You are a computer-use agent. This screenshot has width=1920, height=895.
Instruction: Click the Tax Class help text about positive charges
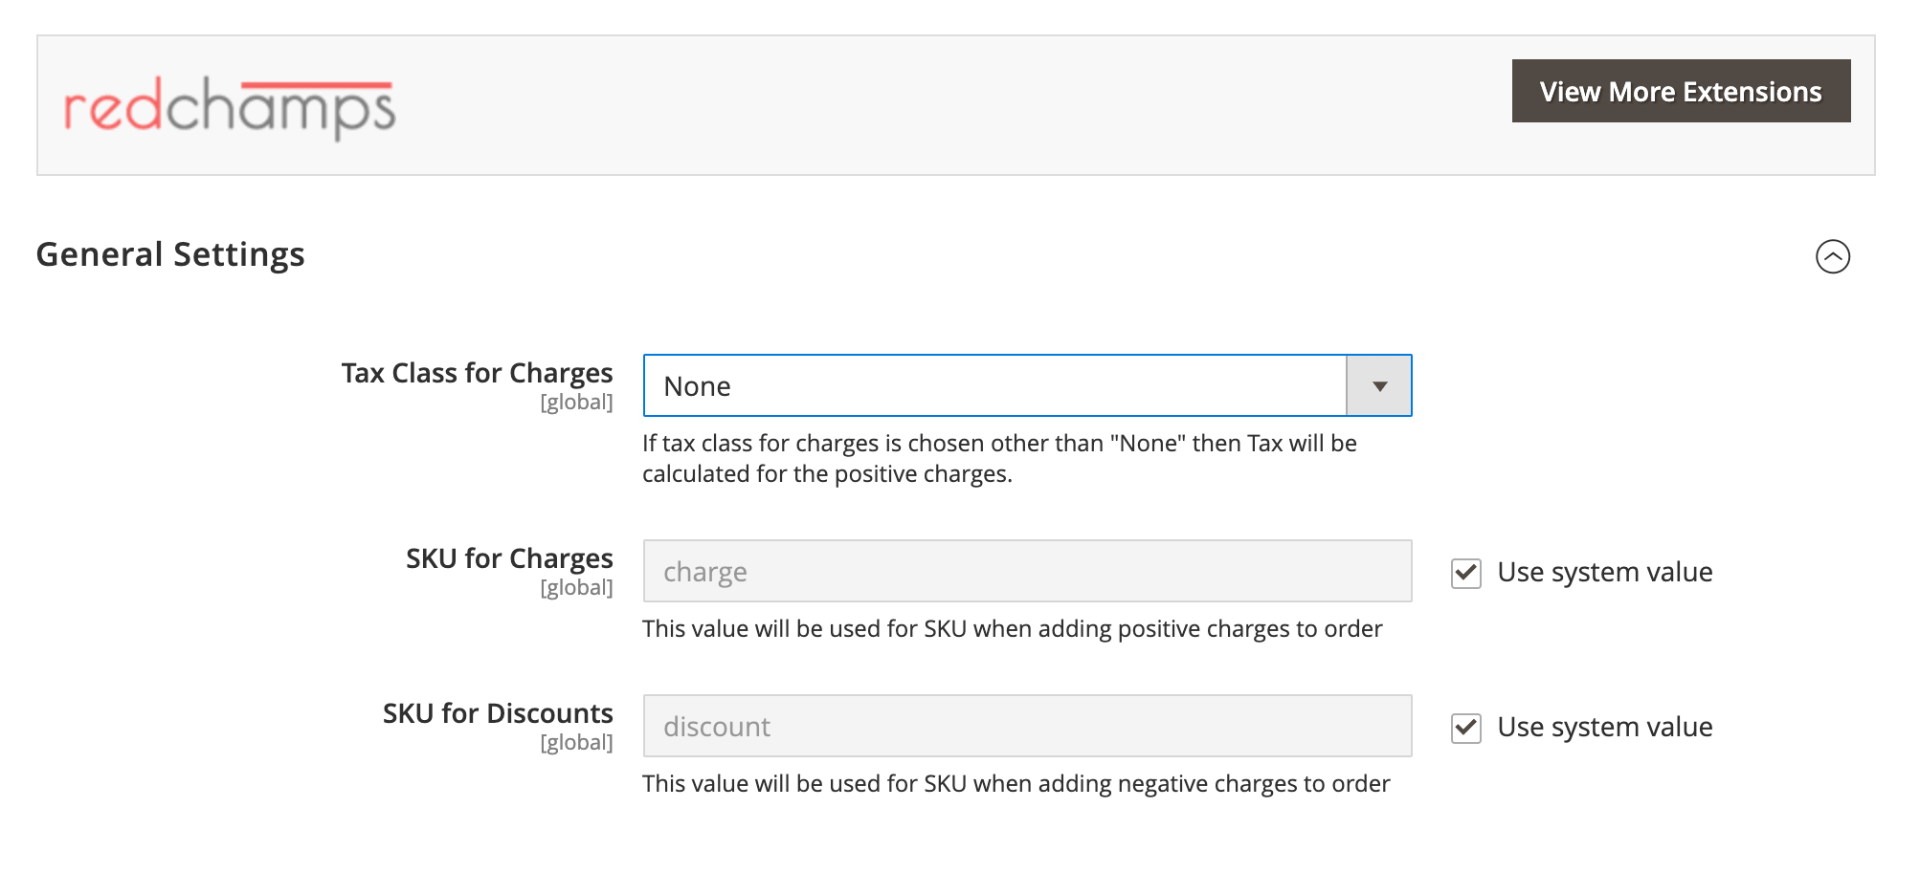[999, 458]
